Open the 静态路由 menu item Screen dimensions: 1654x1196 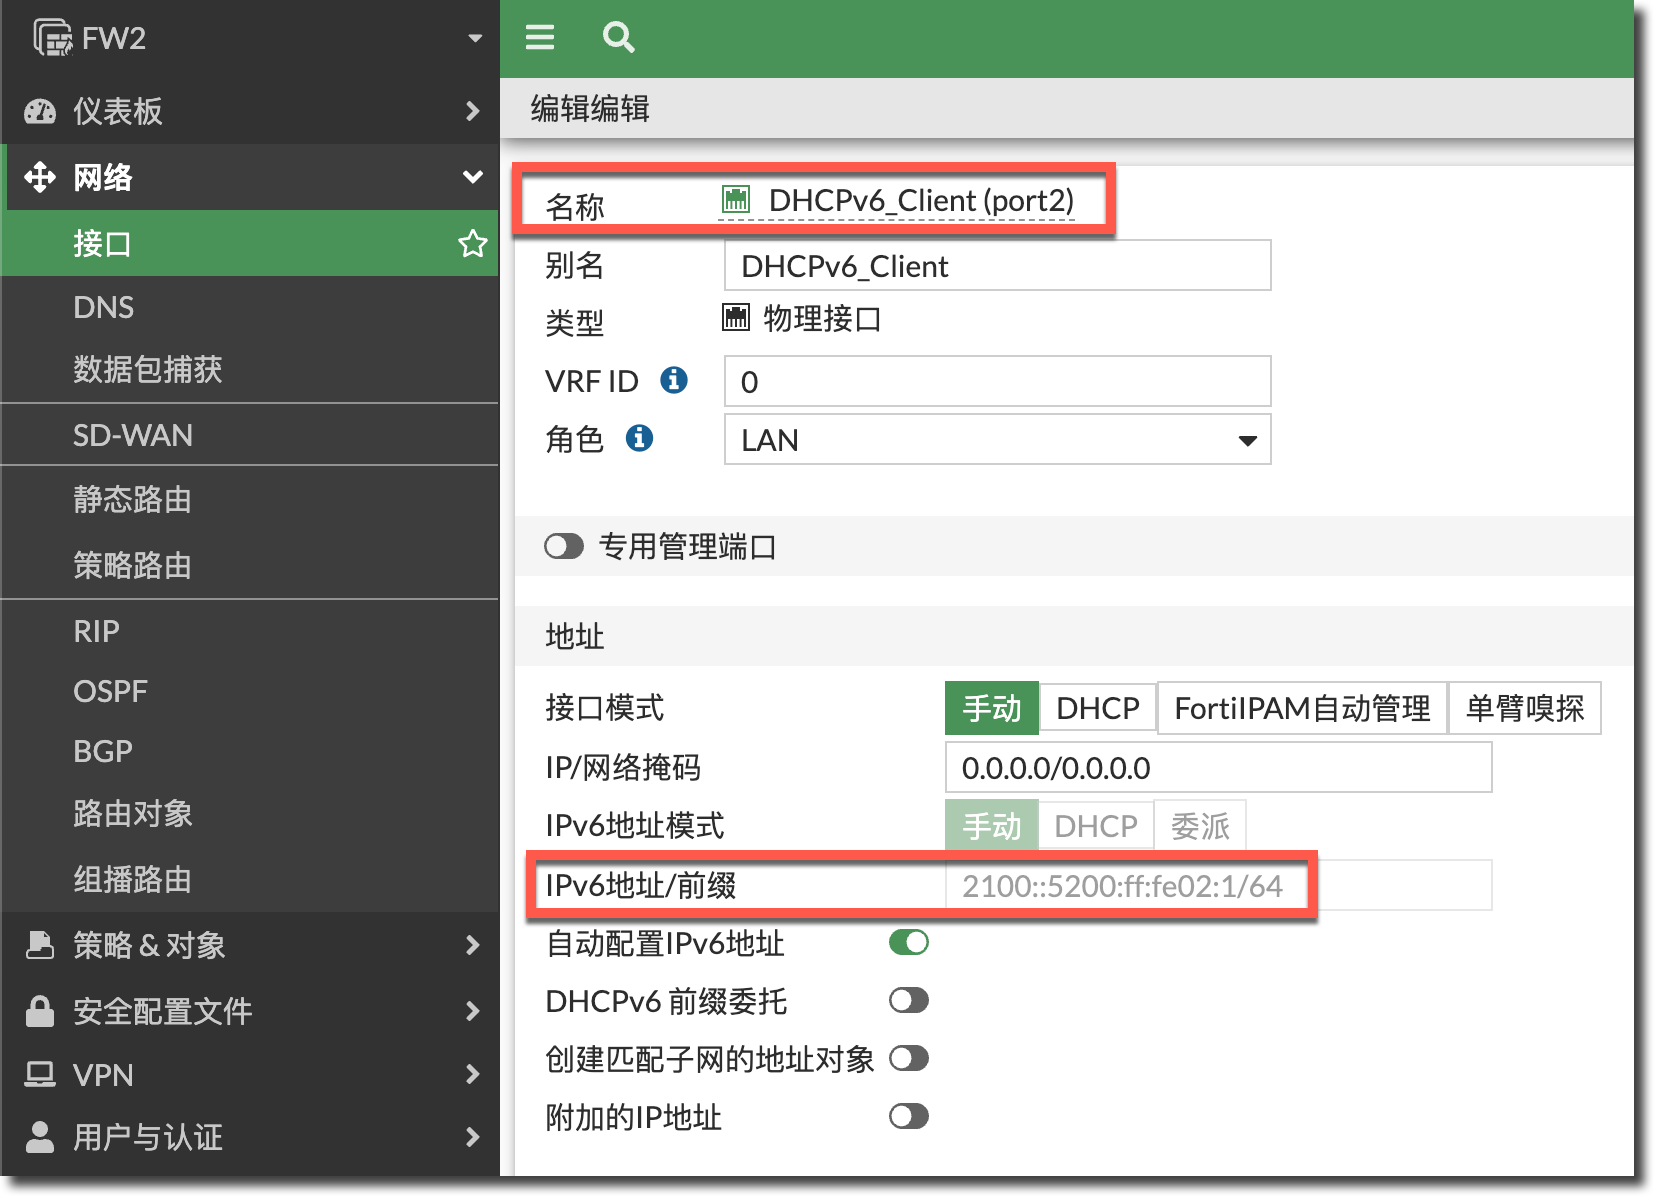click(132, 499)
